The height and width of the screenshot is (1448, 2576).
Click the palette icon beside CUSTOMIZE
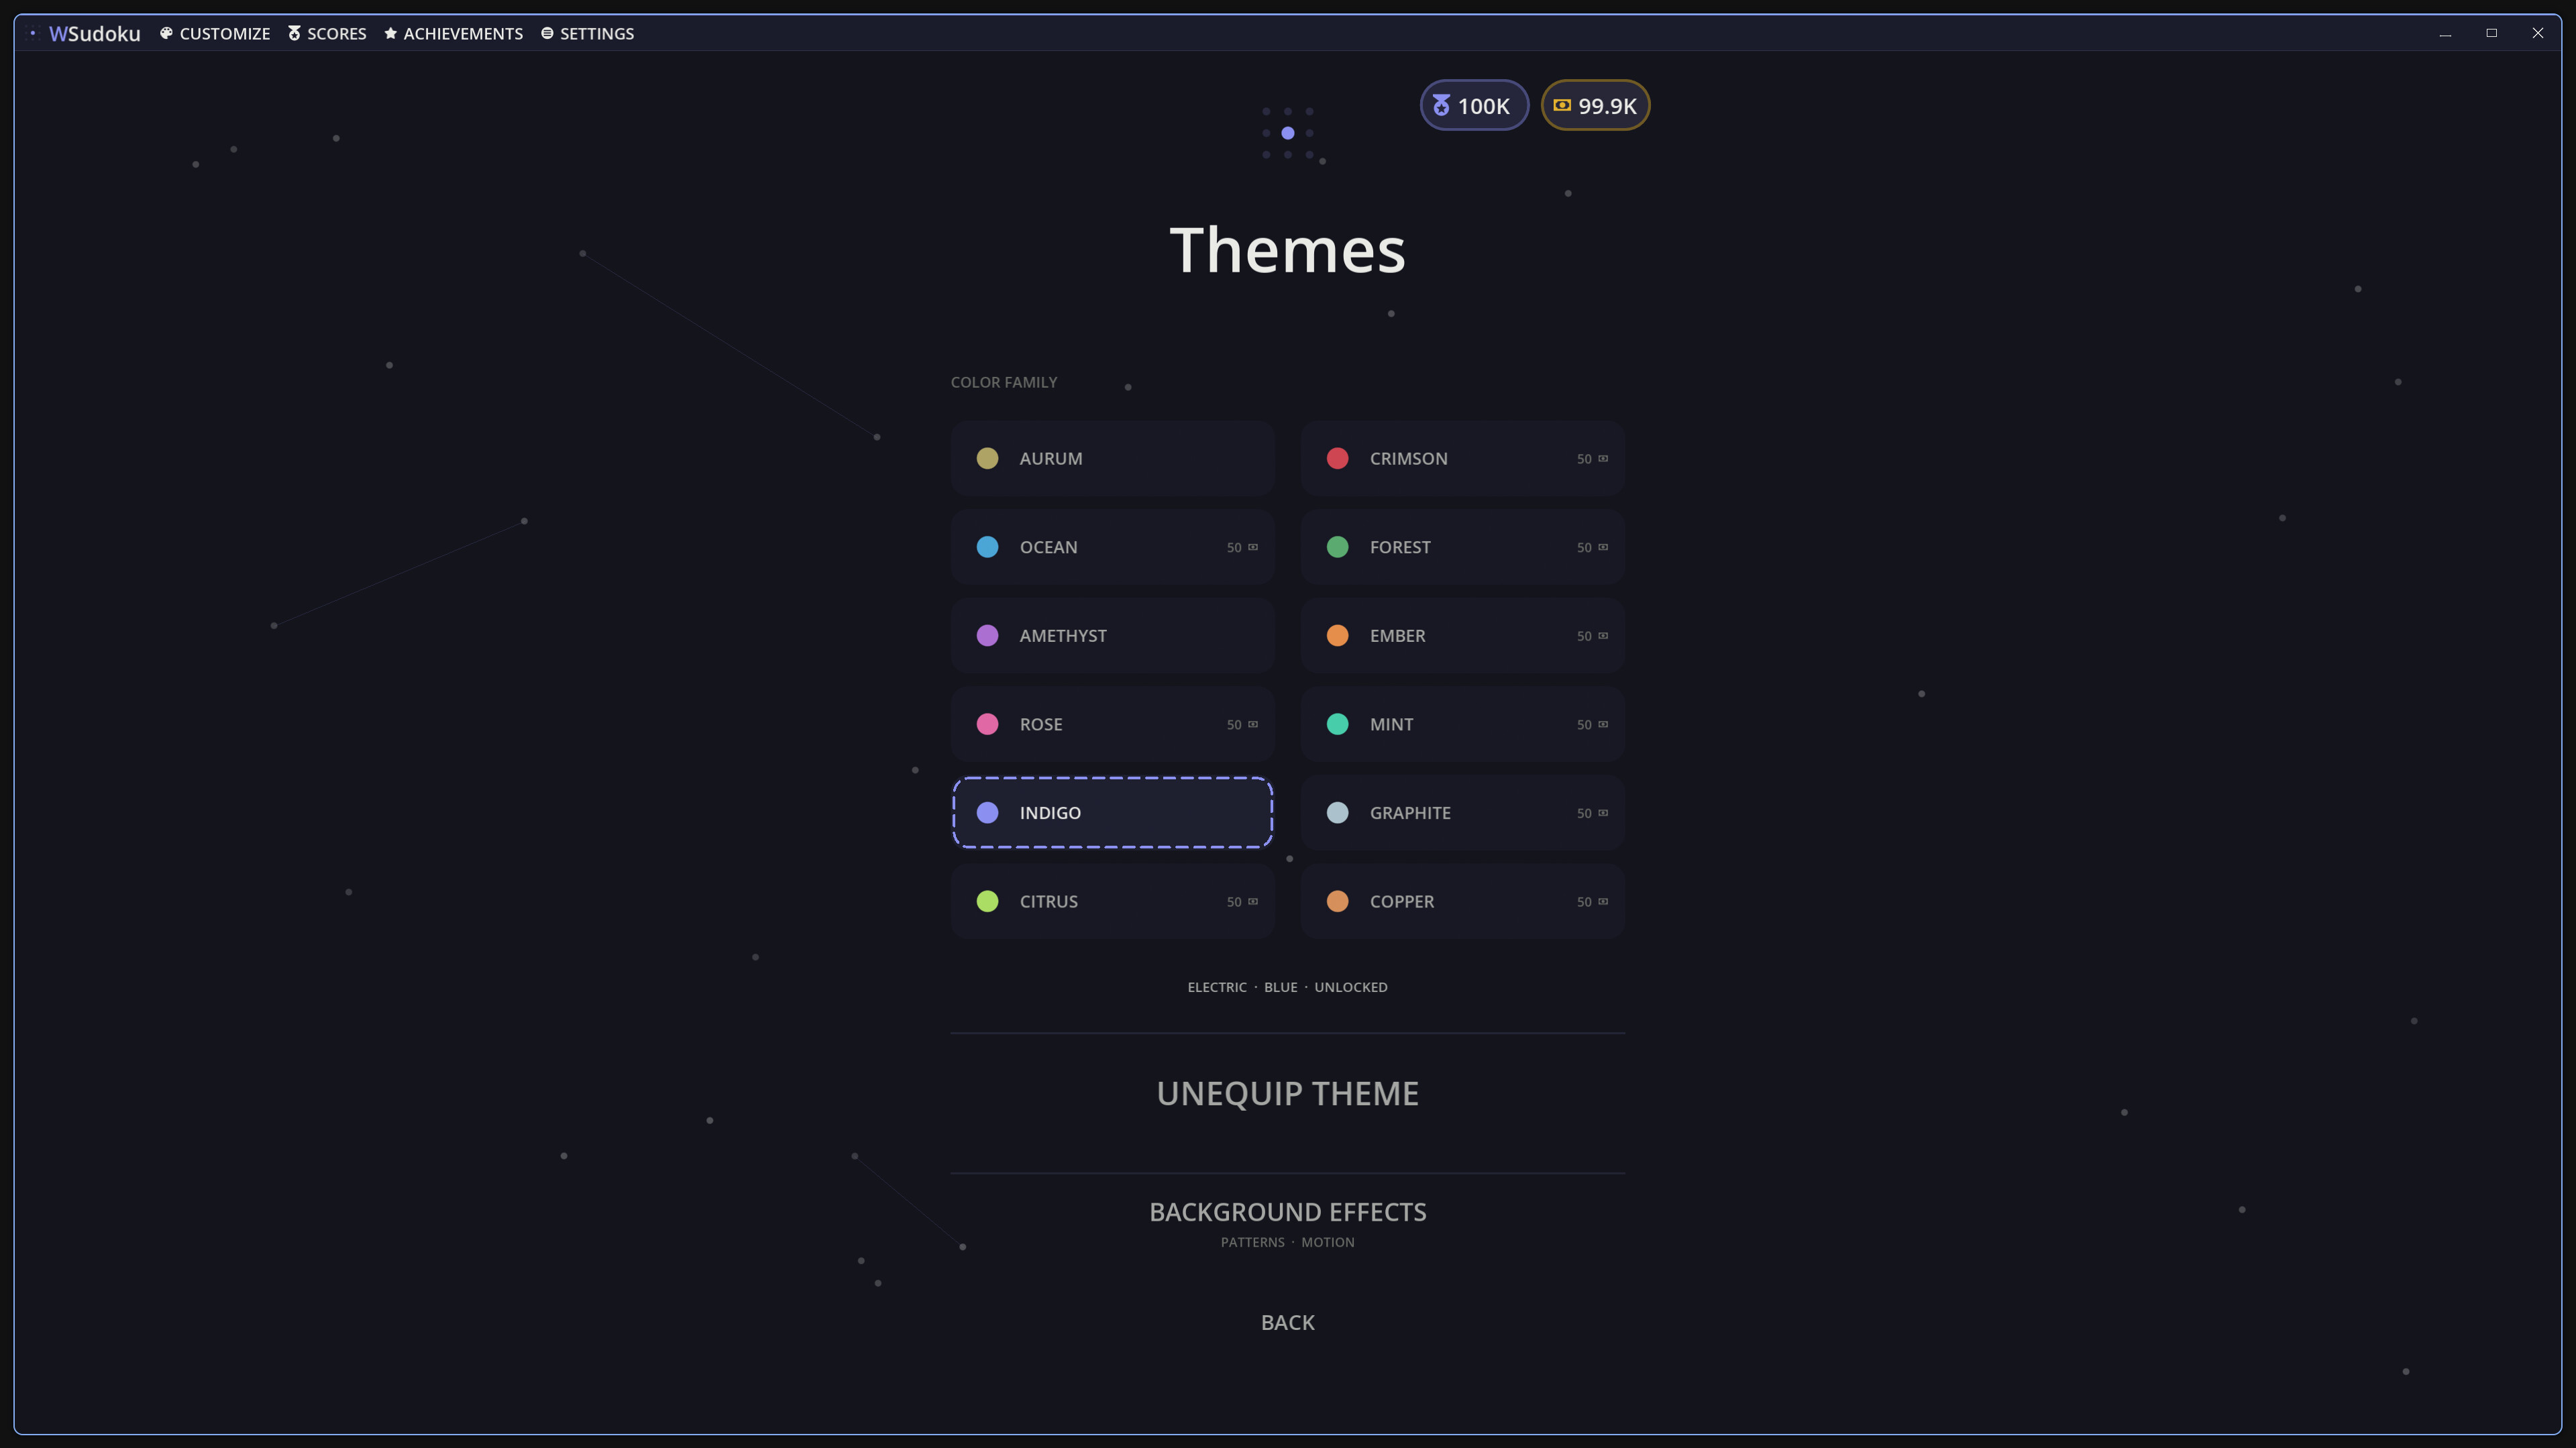[166, 33]
